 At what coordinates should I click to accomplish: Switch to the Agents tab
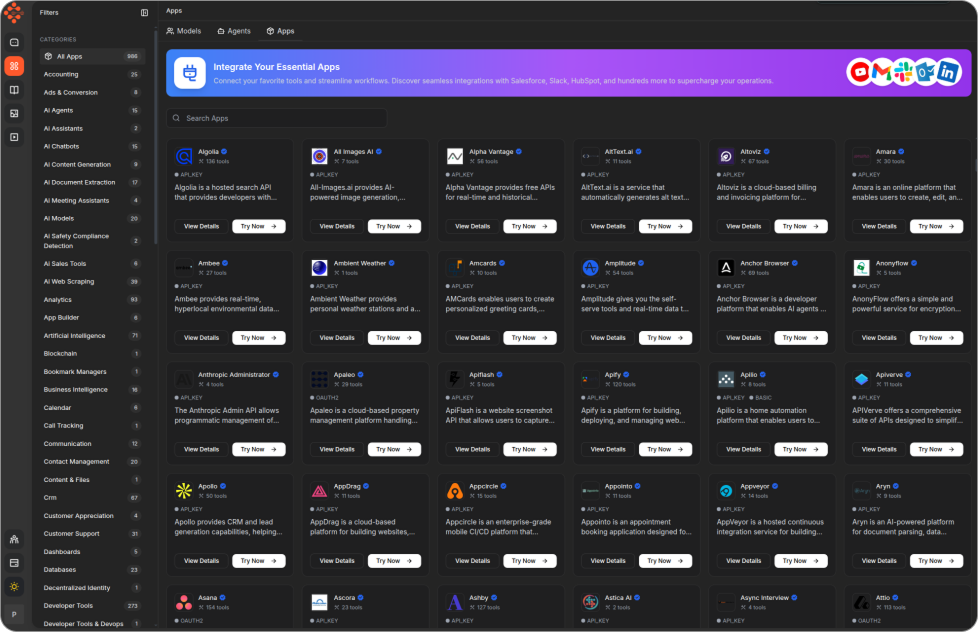(234, 31)
